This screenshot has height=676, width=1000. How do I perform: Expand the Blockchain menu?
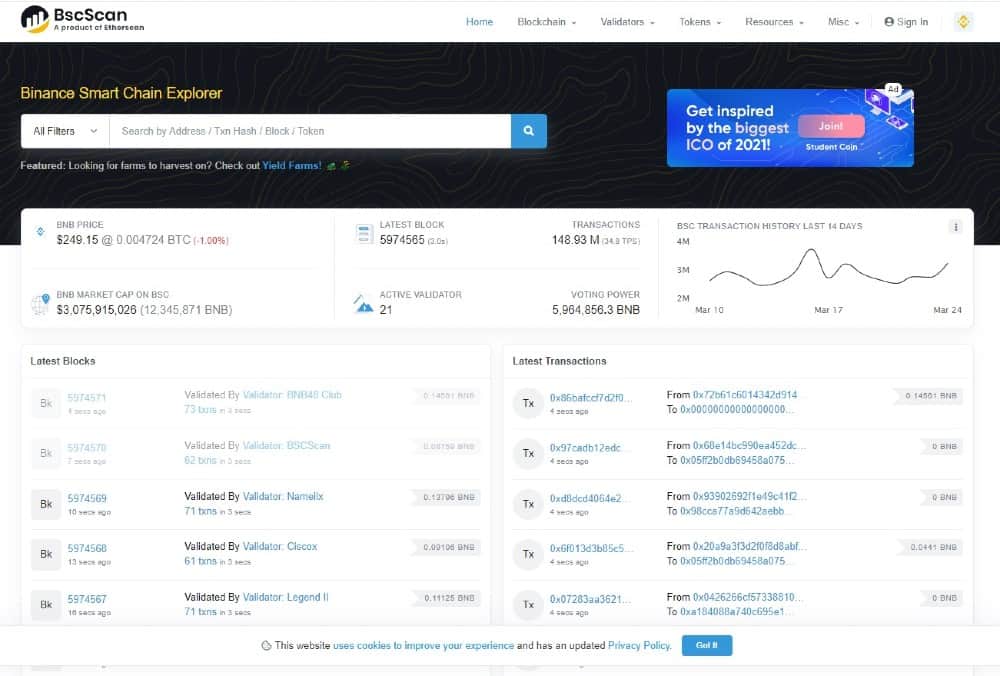tap(547, 22)
